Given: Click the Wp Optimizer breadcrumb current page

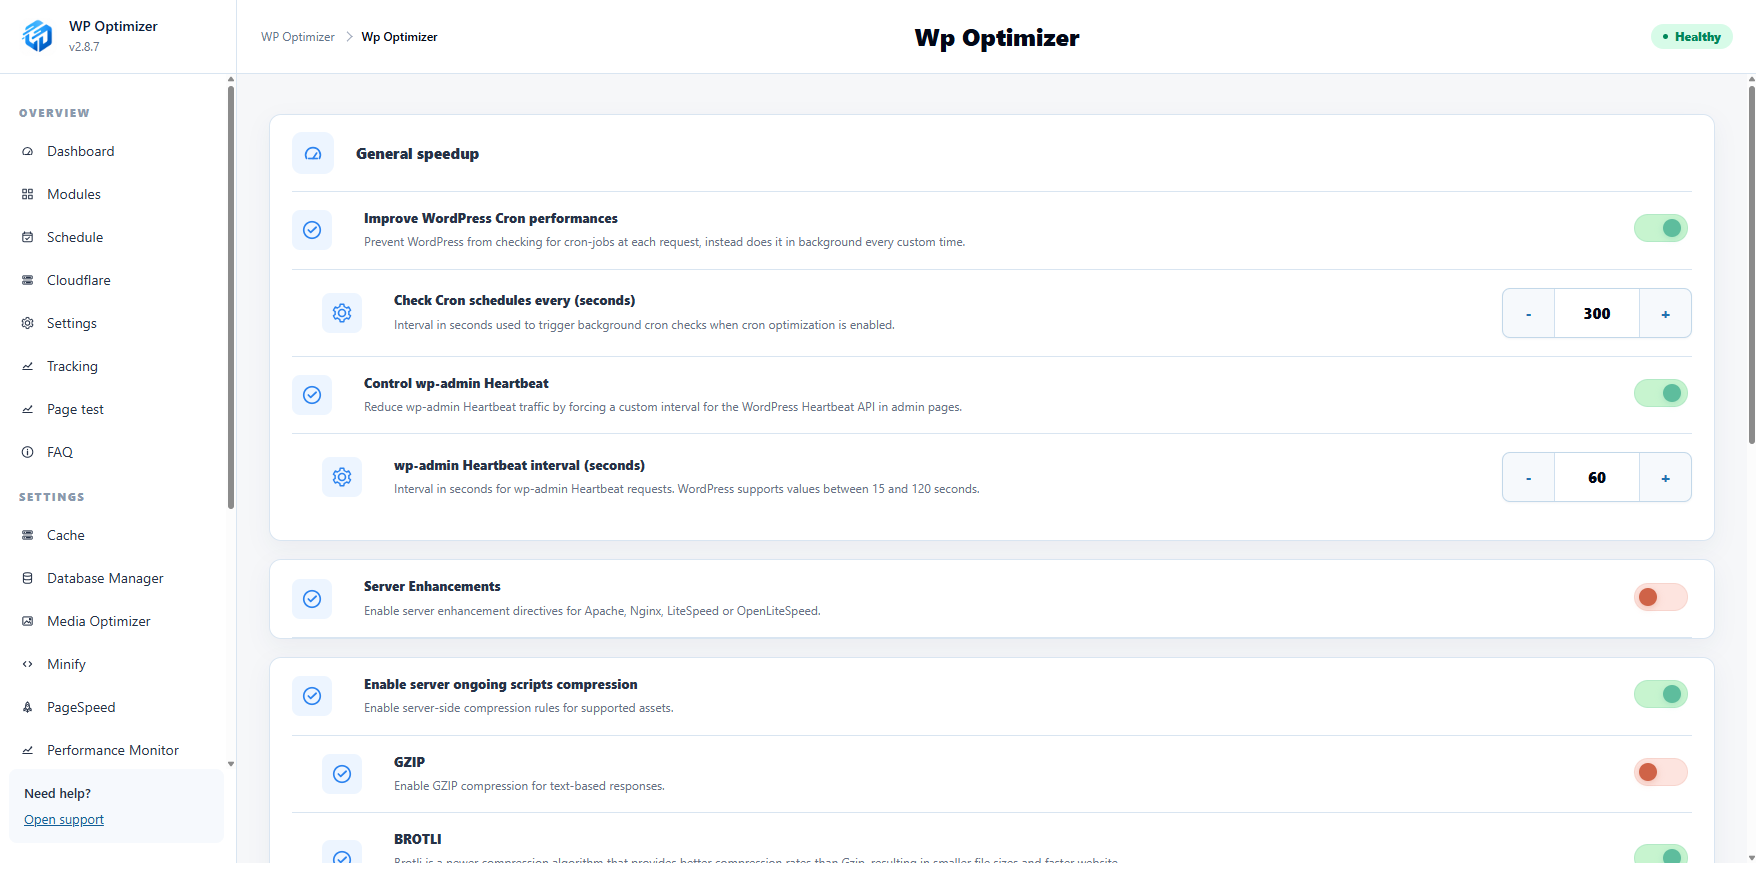Looking at the screenshot, I should (x=399, y=37).
